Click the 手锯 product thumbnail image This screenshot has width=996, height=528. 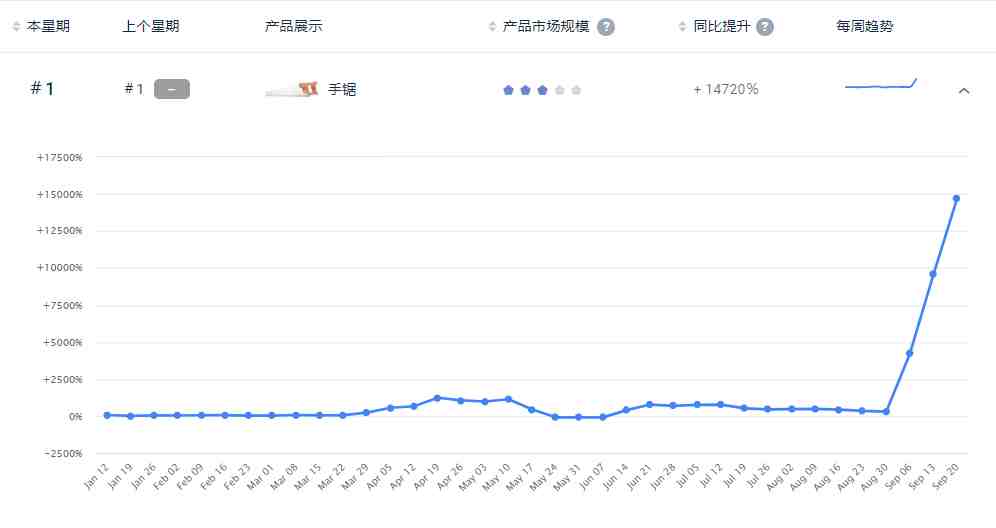point(292,90)
